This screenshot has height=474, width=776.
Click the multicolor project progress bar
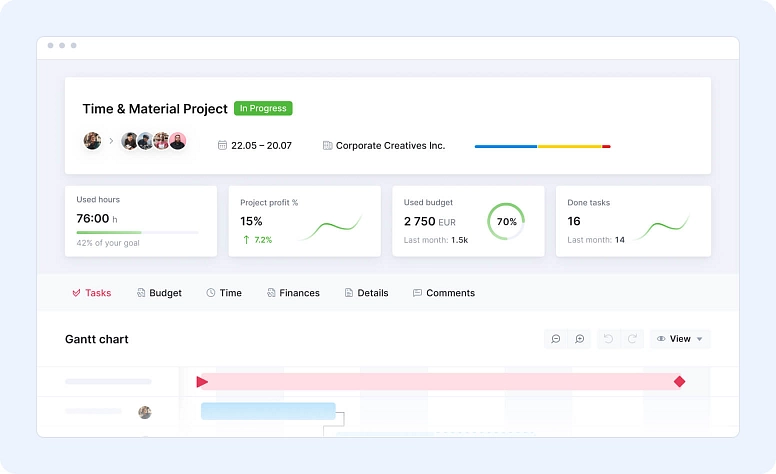pos(542,146)
